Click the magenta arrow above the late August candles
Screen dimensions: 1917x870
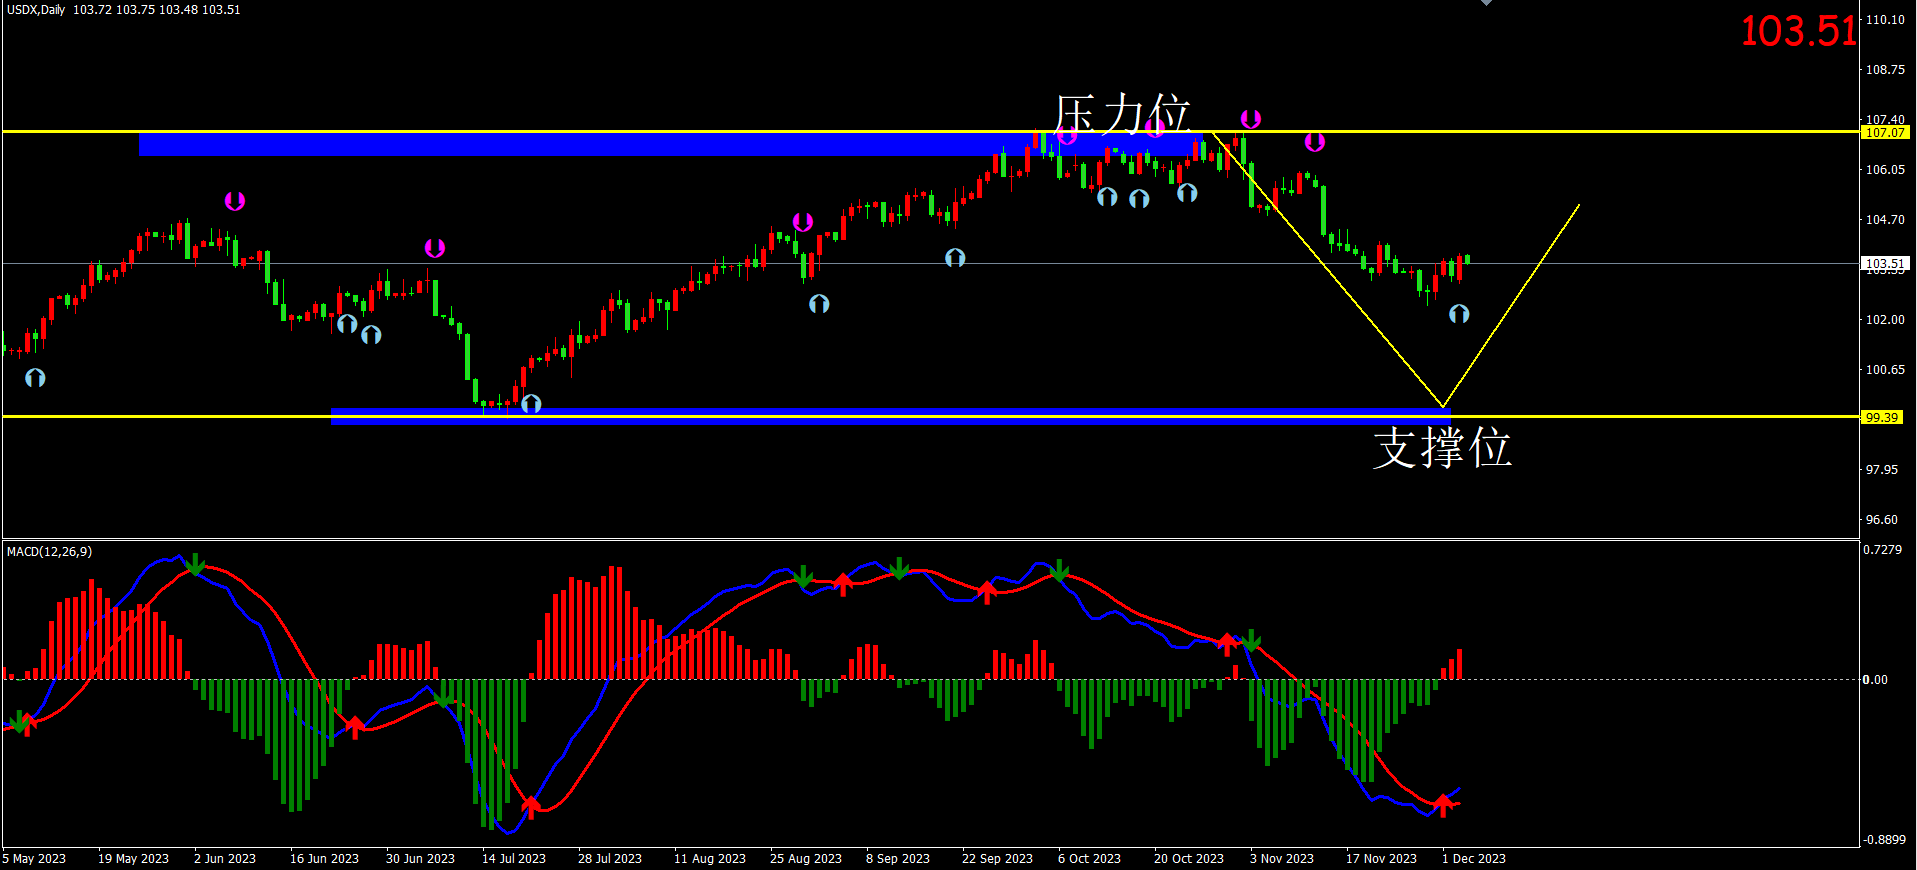pos(802,222)
